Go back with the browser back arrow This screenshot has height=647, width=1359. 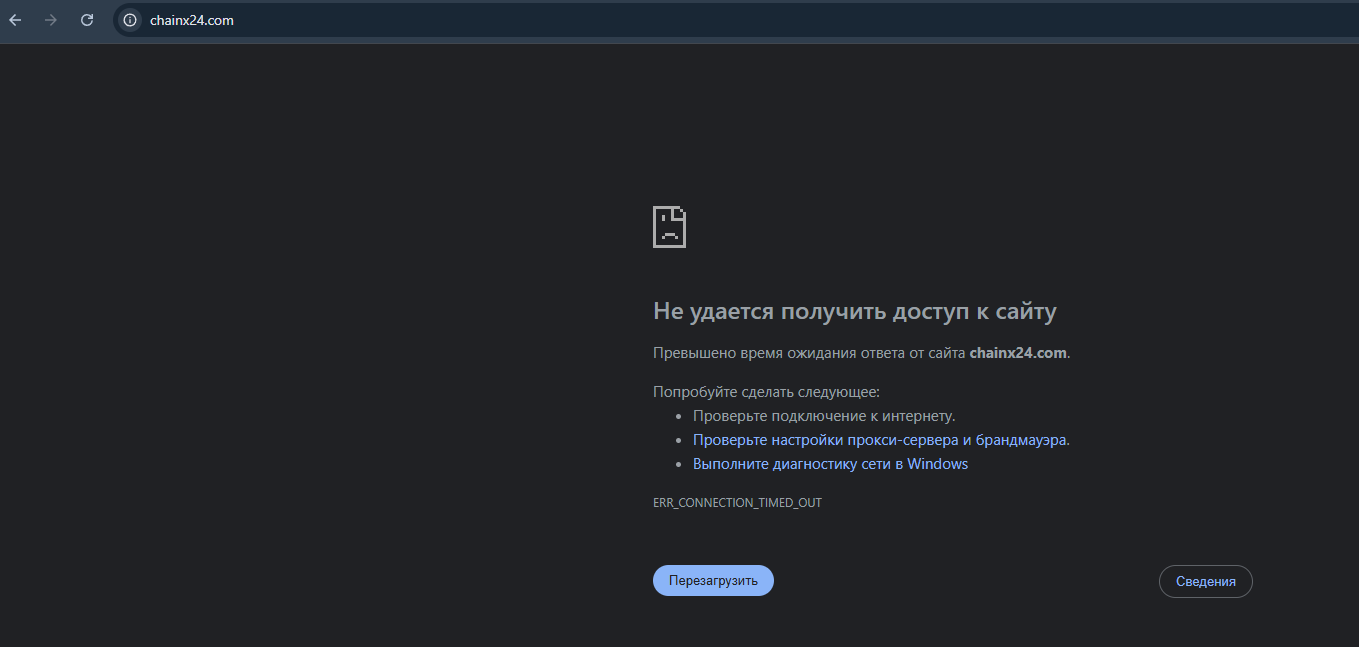(x=15, y=20)
